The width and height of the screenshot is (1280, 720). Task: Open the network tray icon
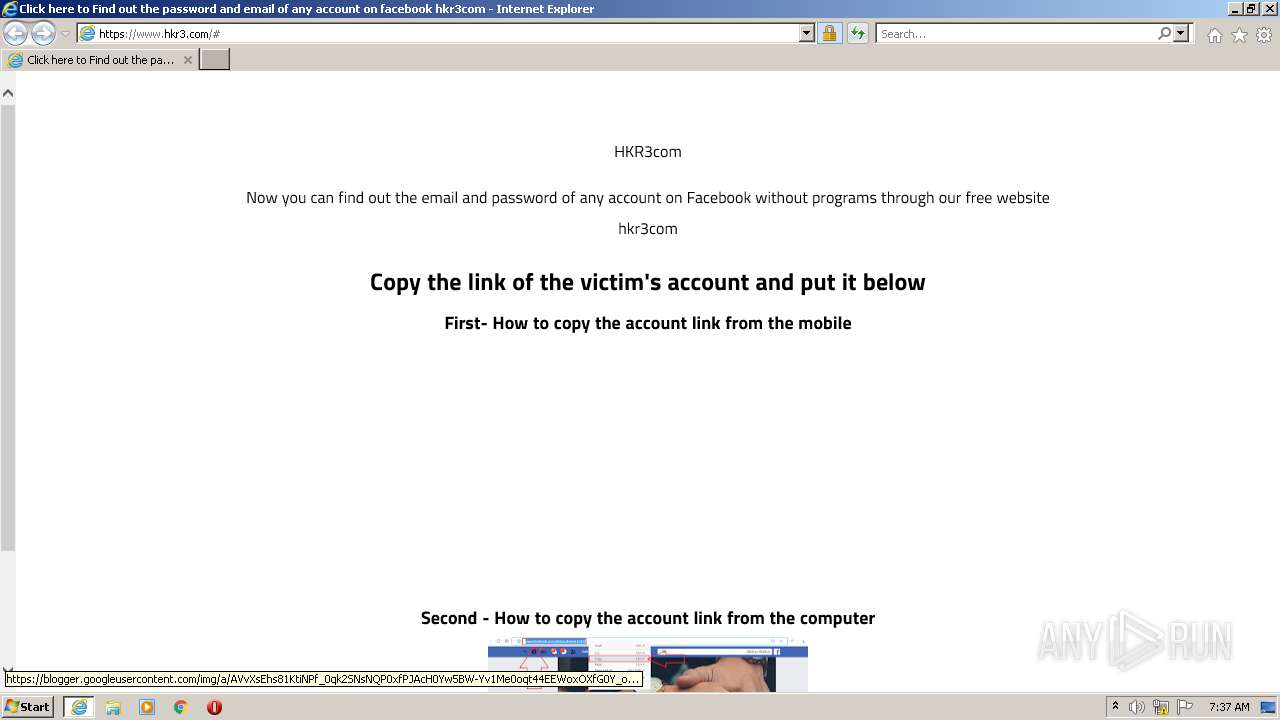(1161, 707)
